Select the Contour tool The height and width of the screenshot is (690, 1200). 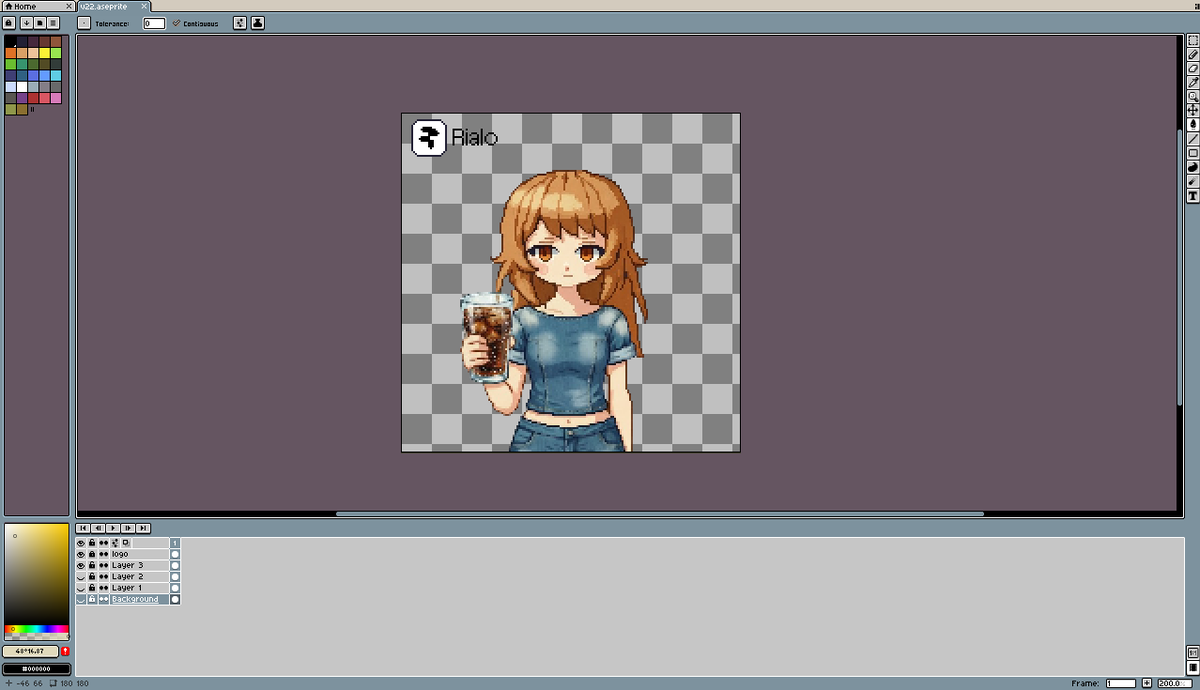(1193, 168)
